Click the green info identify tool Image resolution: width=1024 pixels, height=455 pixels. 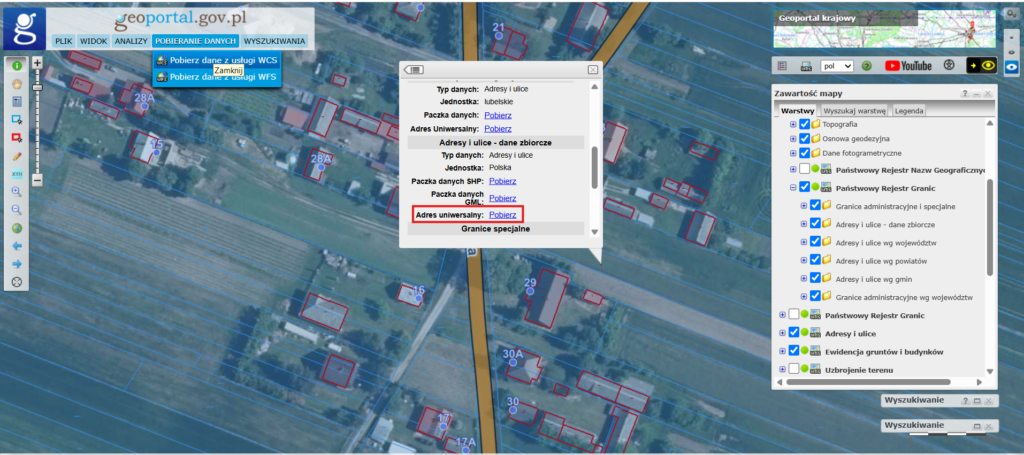tap(17, 65)
